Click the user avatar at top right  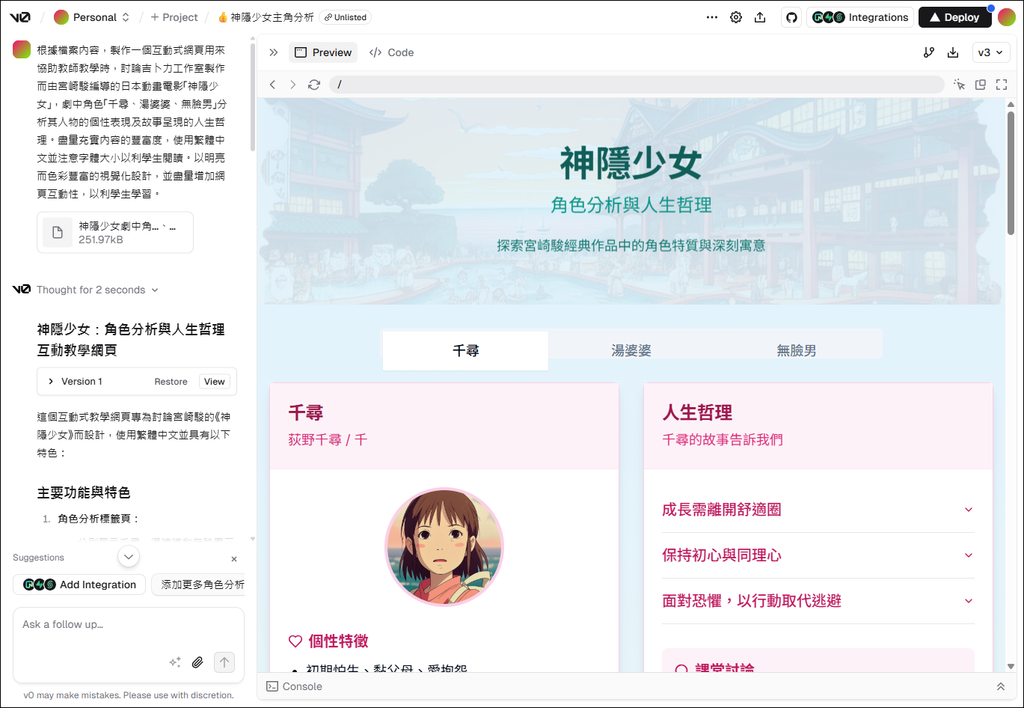[x=1007, y=18]
